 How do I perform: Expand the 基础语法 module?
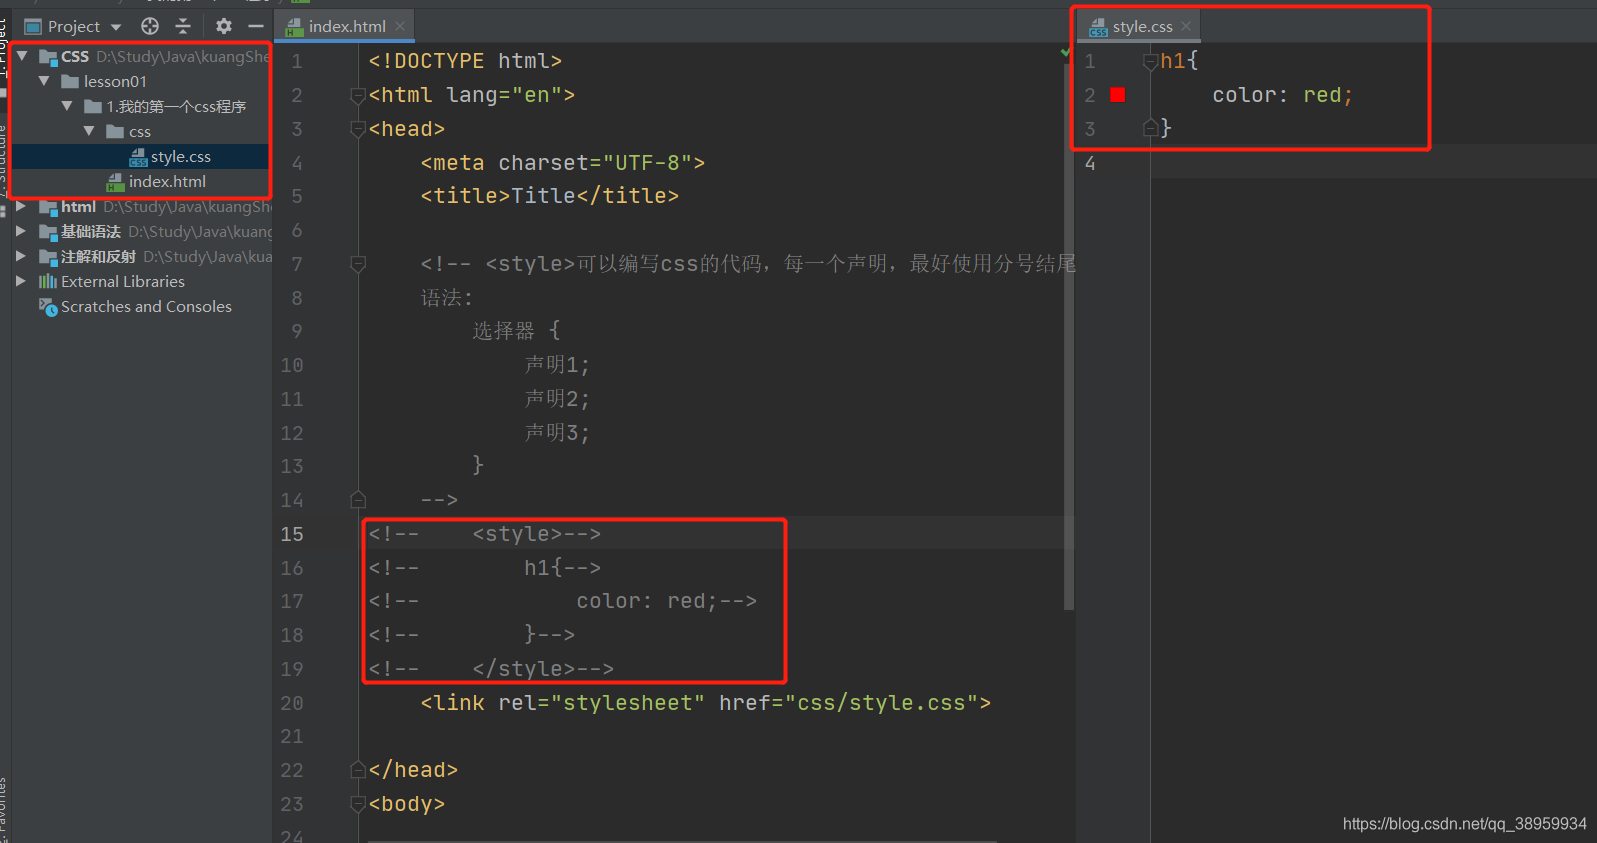[x=21, y=232]
